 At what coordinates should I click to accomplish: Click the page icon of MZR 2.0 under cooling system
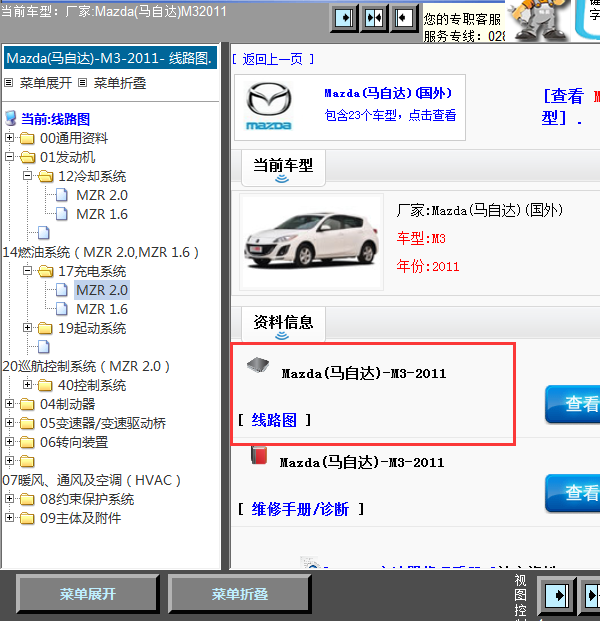(x=62, y=195)
